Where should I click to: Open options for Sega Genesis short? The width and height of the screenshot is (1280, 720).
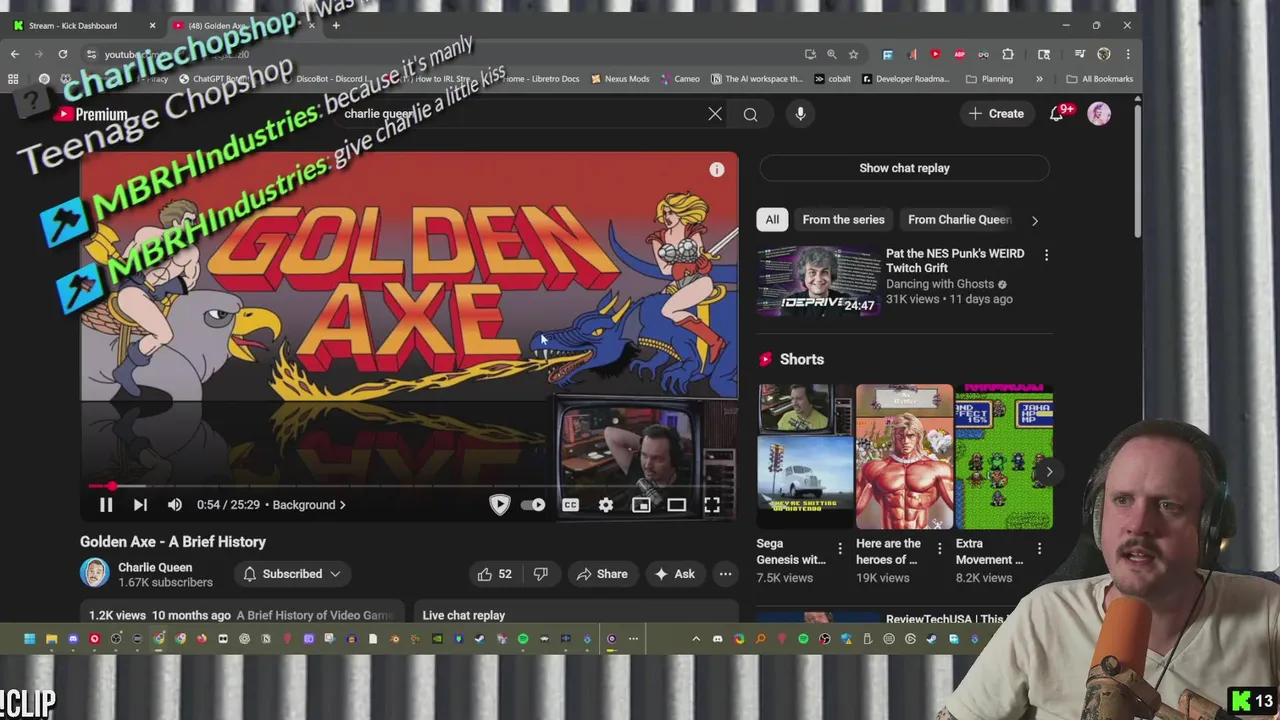840,548
